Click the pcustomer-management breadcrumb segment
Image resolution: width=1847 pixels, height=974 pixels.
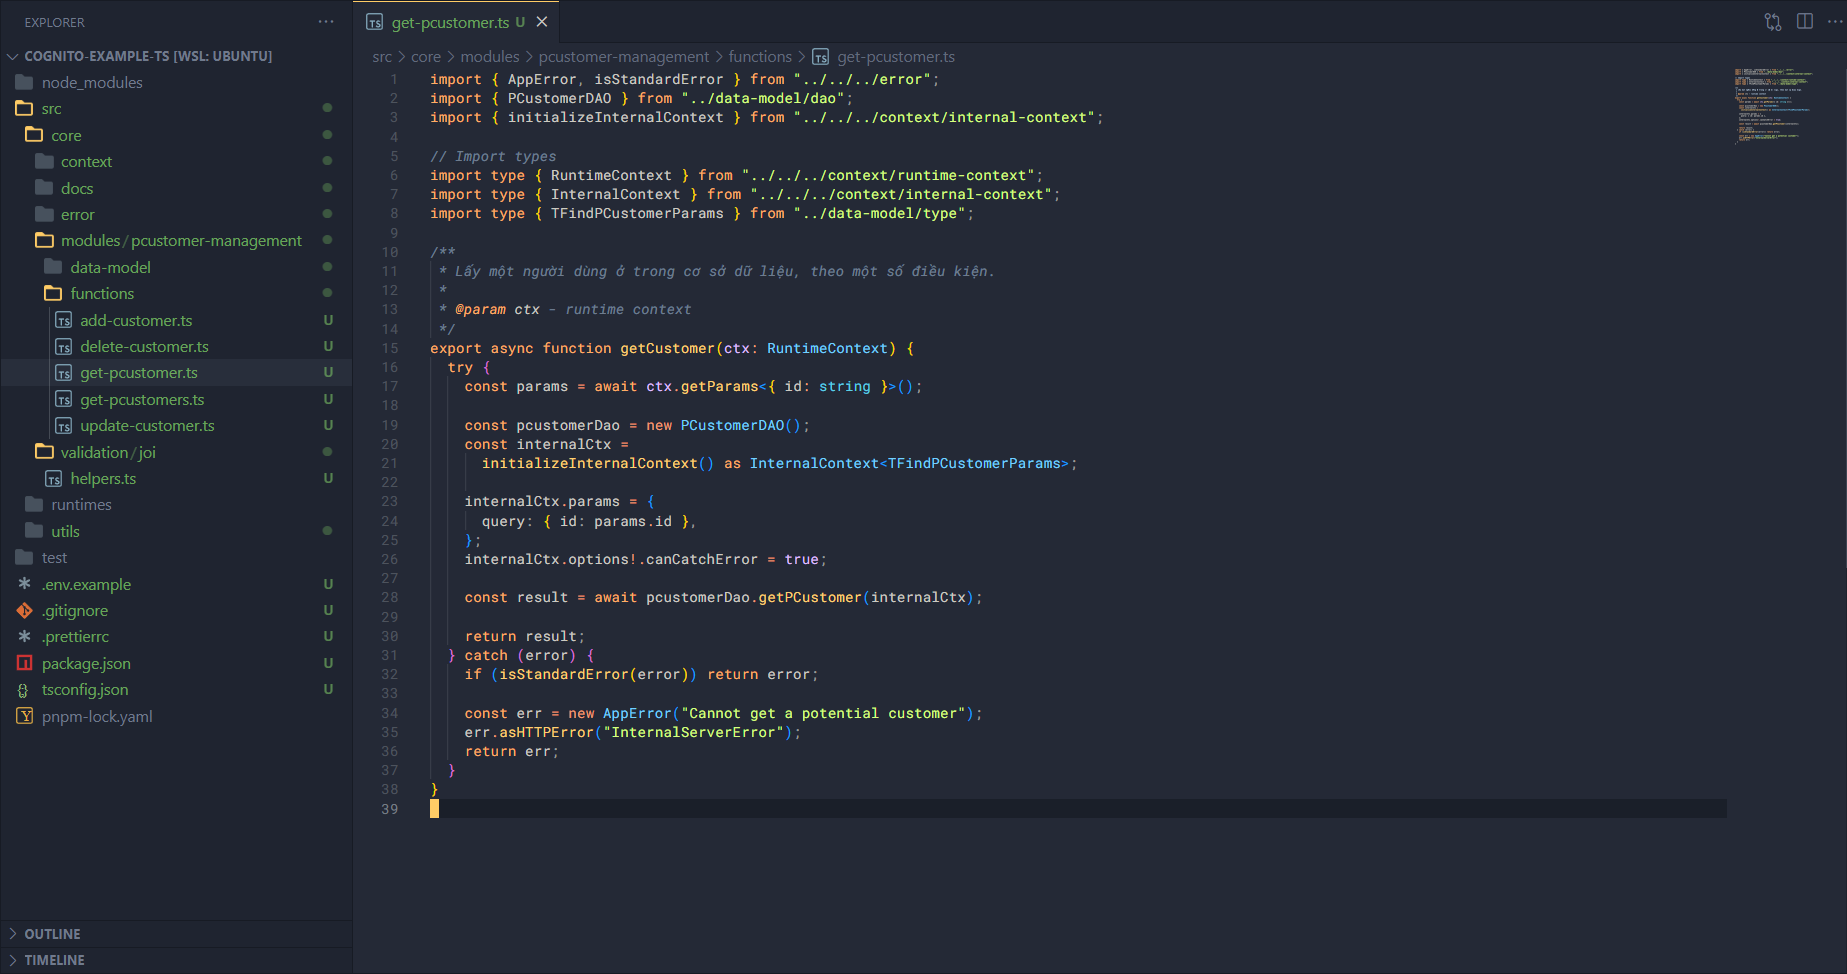click(623, 57)
